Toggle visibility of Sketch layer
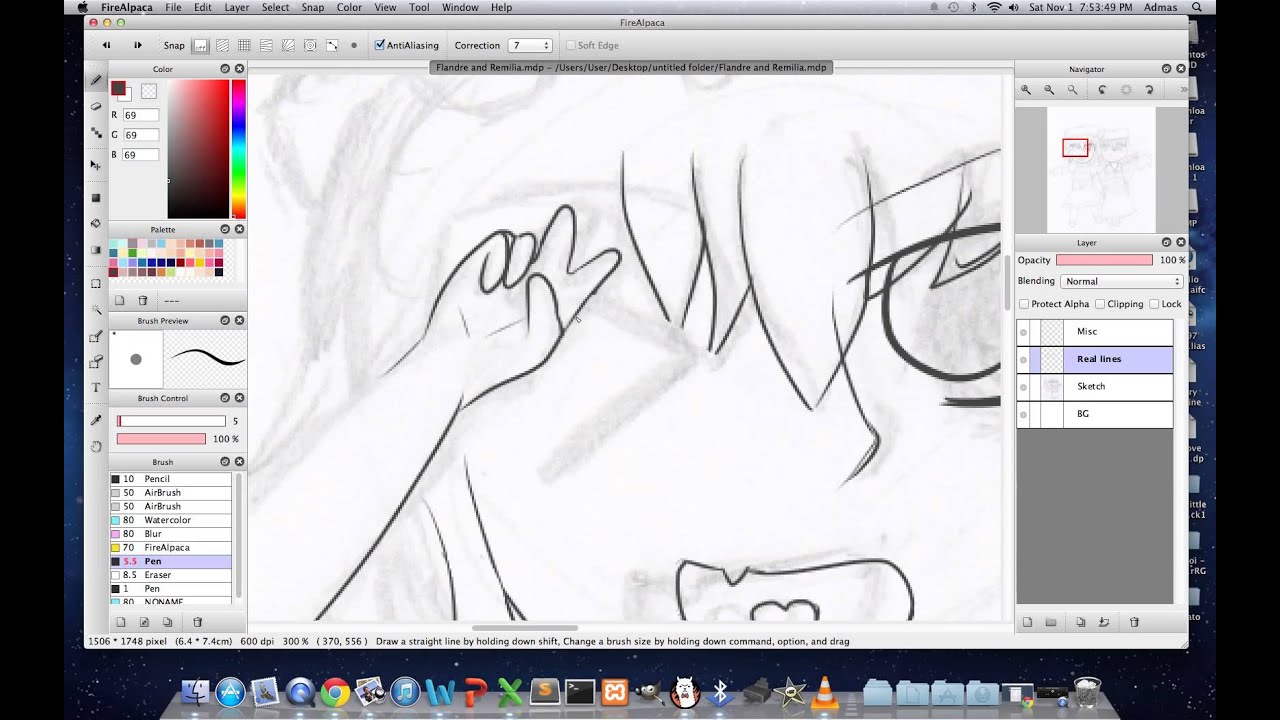Screen dimensions: 1280x720 pyautogui.click(x=1023, y=386)
